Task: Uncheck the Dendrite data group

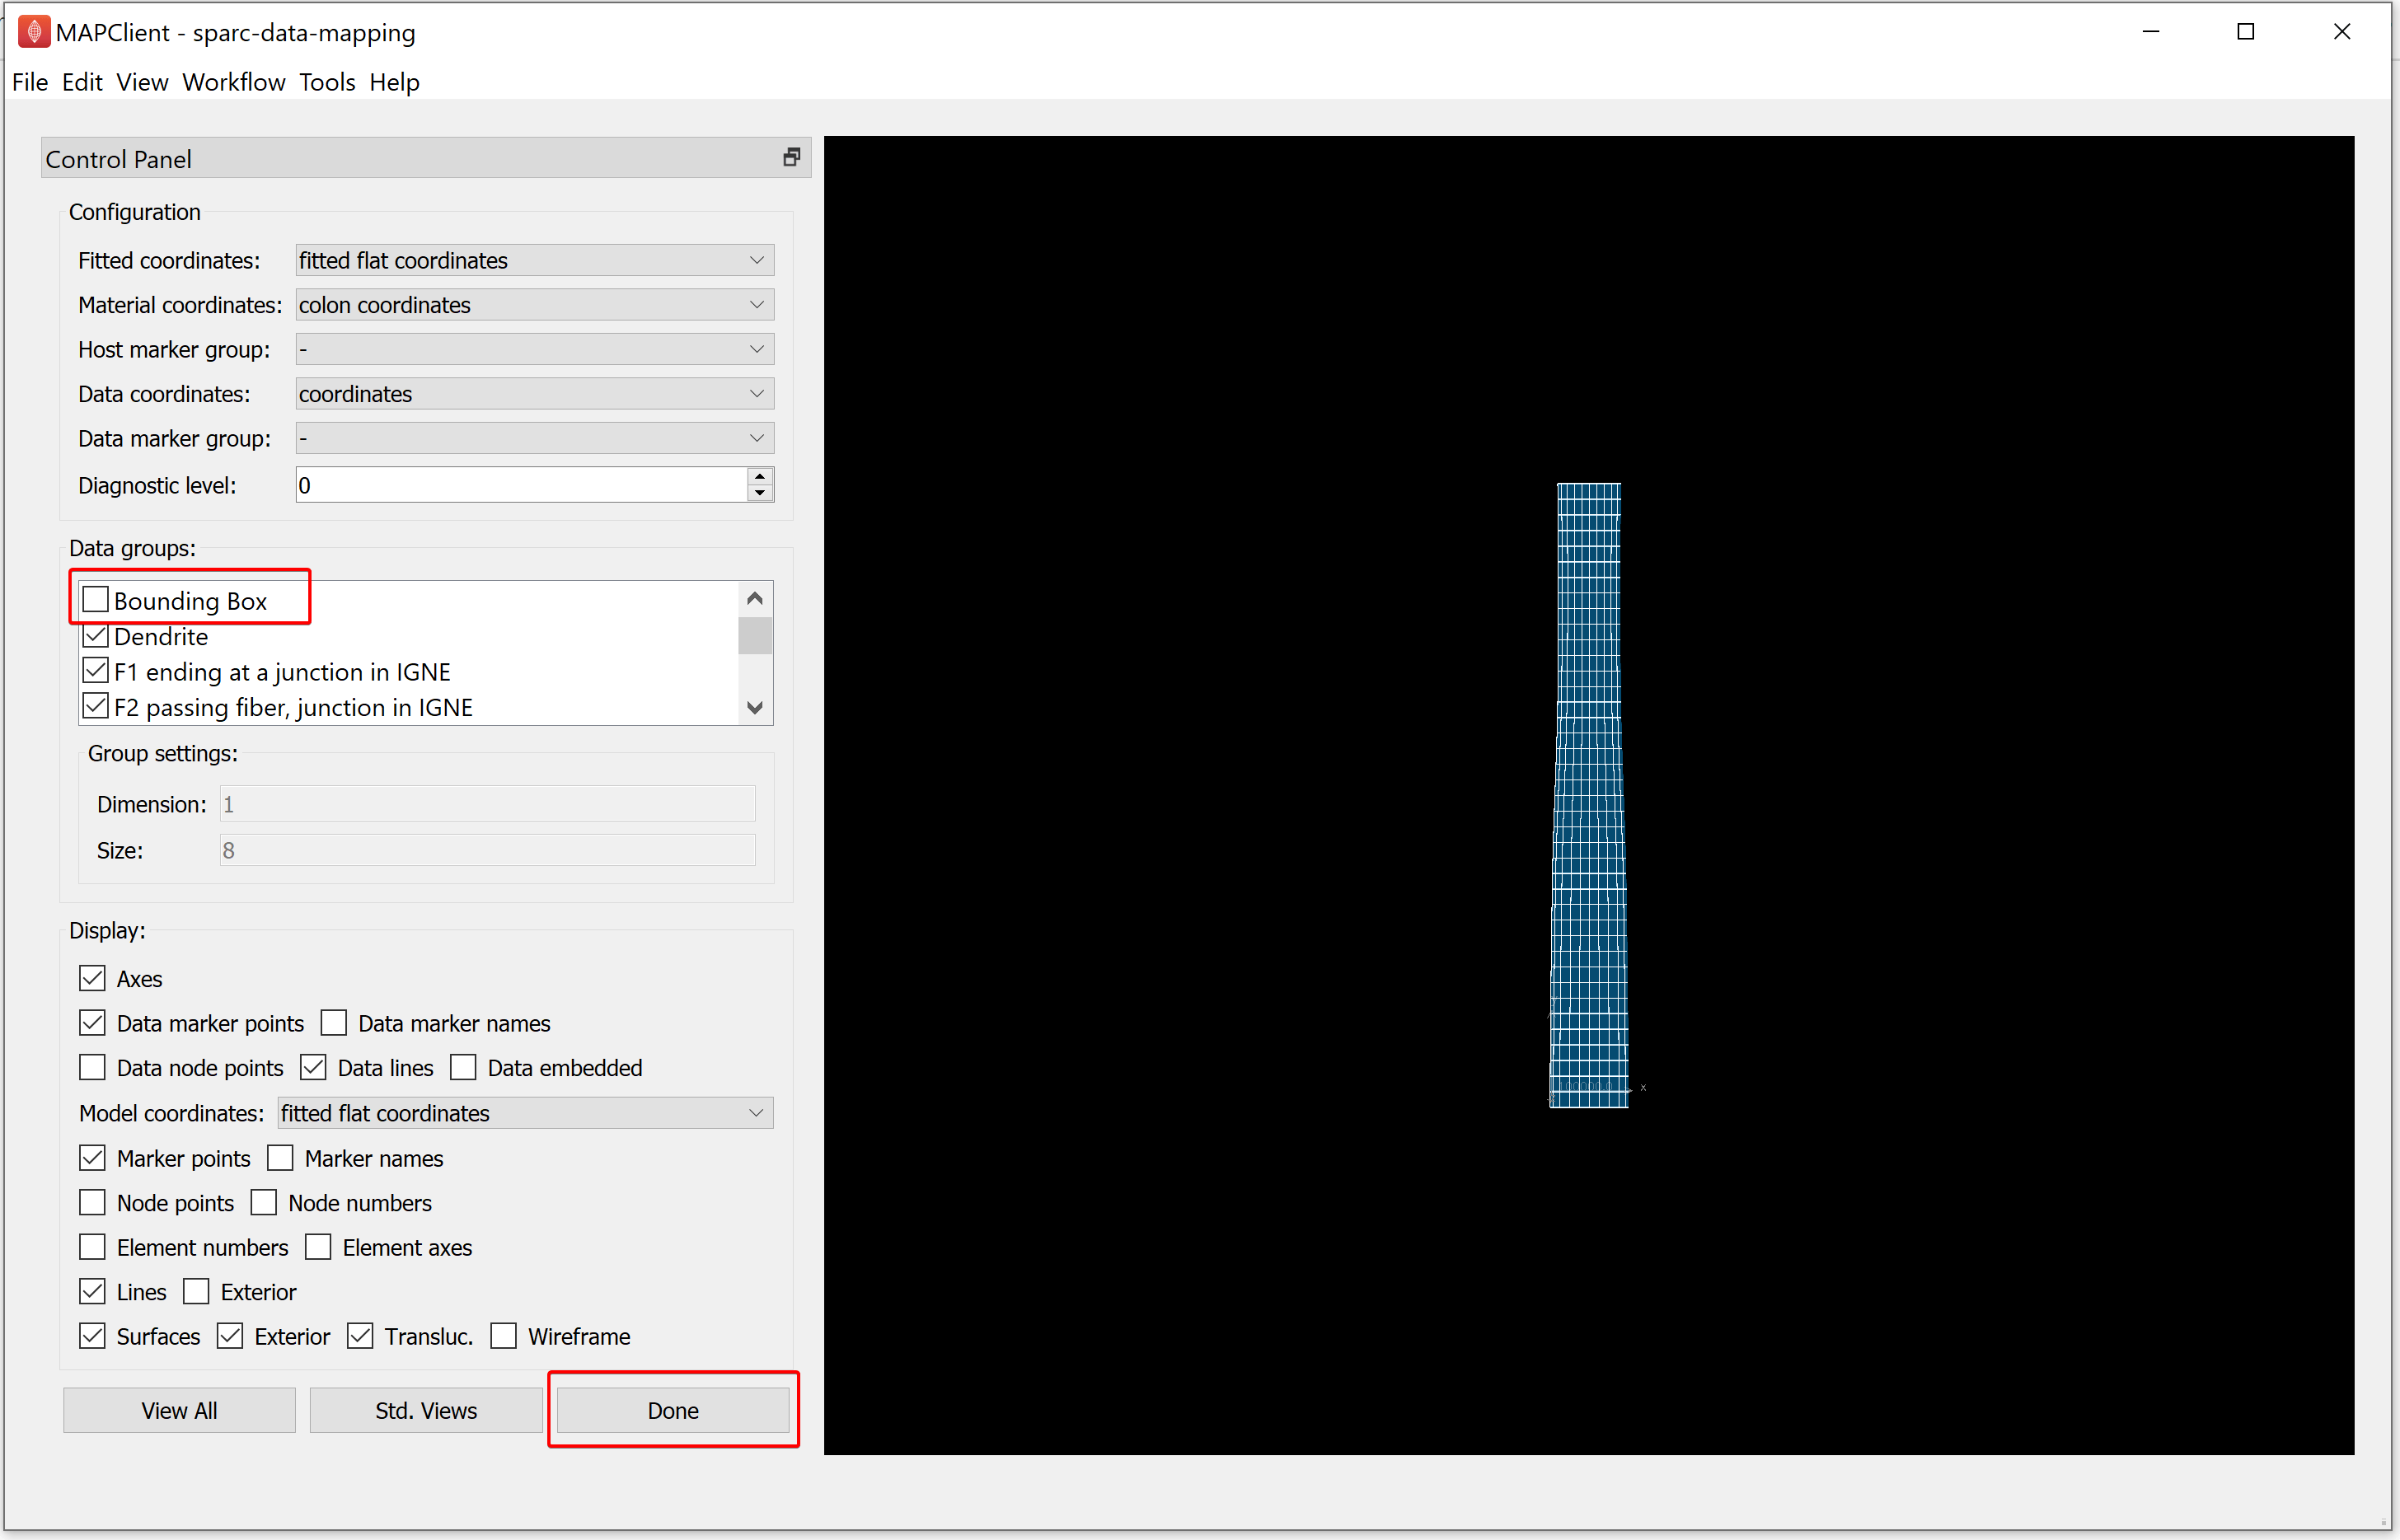Action: click(x=95, y=636)
